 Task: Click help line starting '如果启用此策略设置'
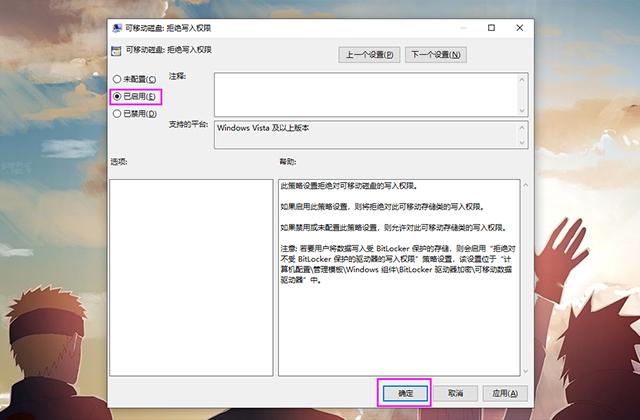pos(383,207)
